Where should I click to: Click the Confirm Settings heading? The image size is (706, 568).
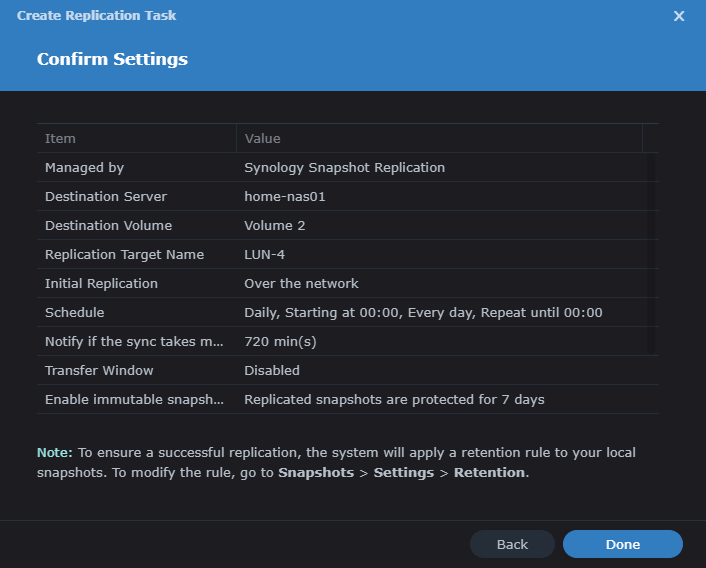click(112, 59)
